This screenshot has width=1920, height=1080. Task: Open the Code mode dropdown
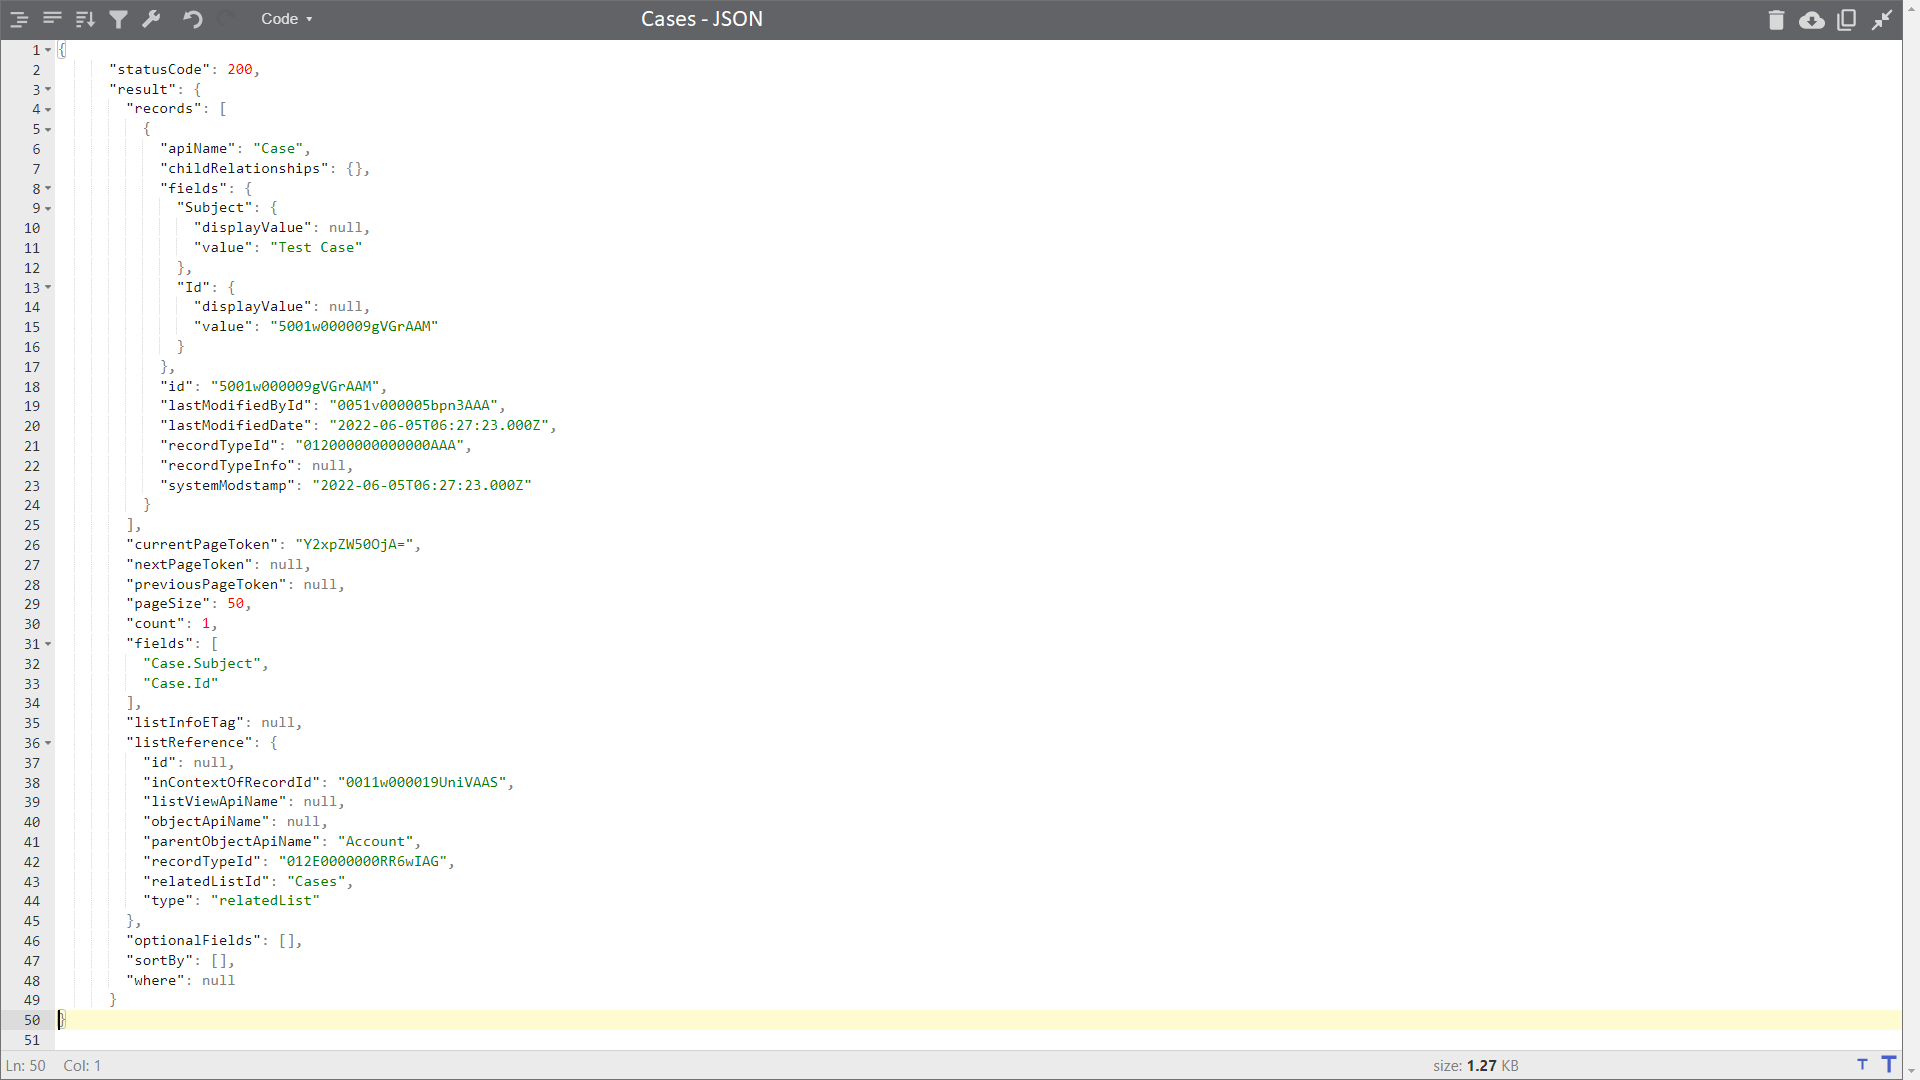pyautogui.click(x=286, y=19)
